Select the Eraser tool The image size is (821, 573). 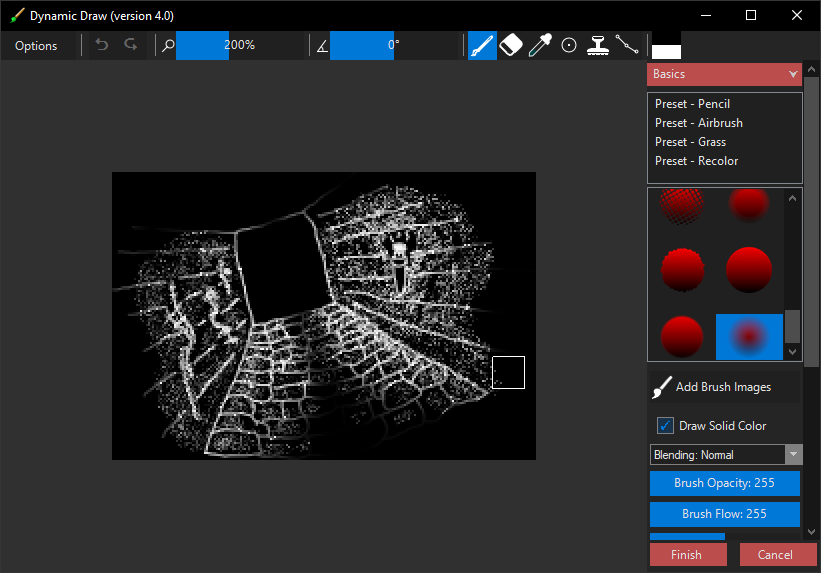pos(511,46)
